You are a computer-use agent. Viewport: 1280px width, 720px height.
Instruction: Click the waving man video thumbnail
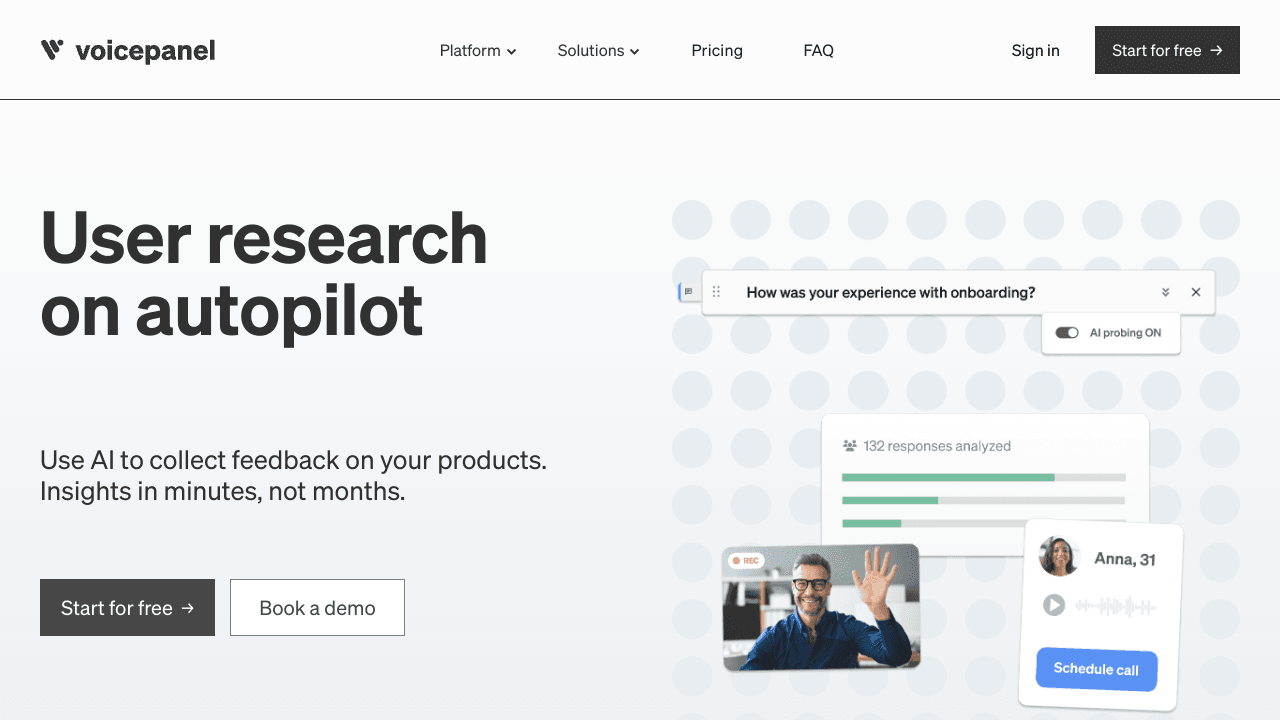click(x=820, y=608)
